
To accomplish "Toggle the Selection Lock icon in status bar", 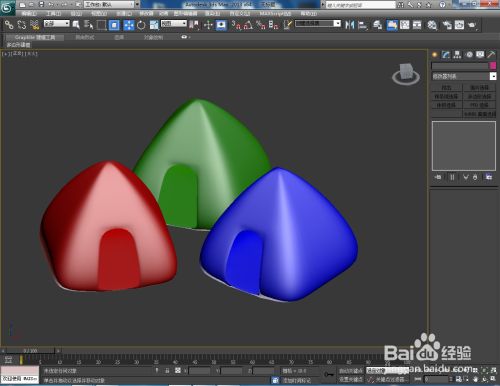I will [x=167, y=370].
